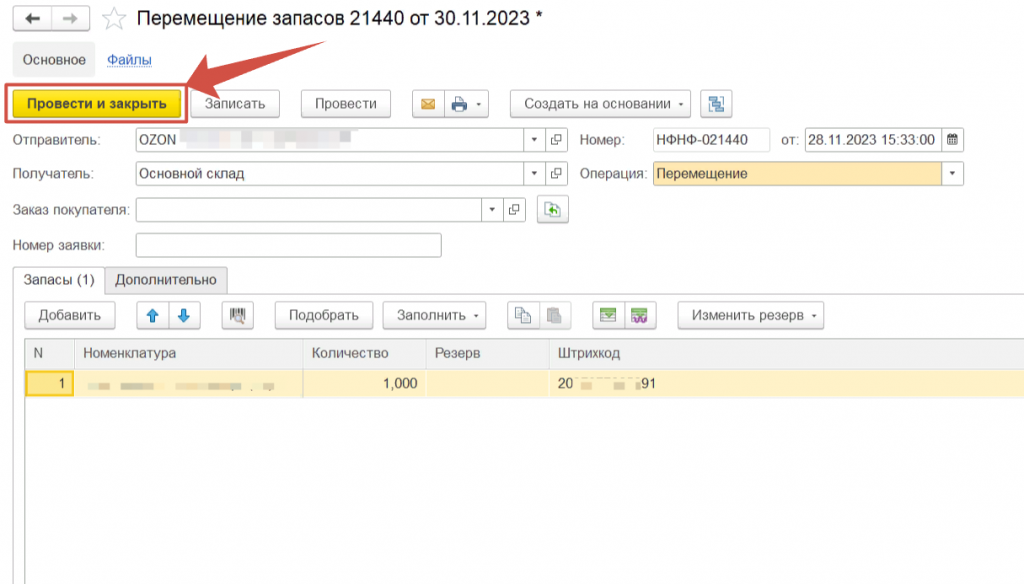1024x584 pixels.
Task: Switch to the Дополнительно tab
Action: pos(167,280)
